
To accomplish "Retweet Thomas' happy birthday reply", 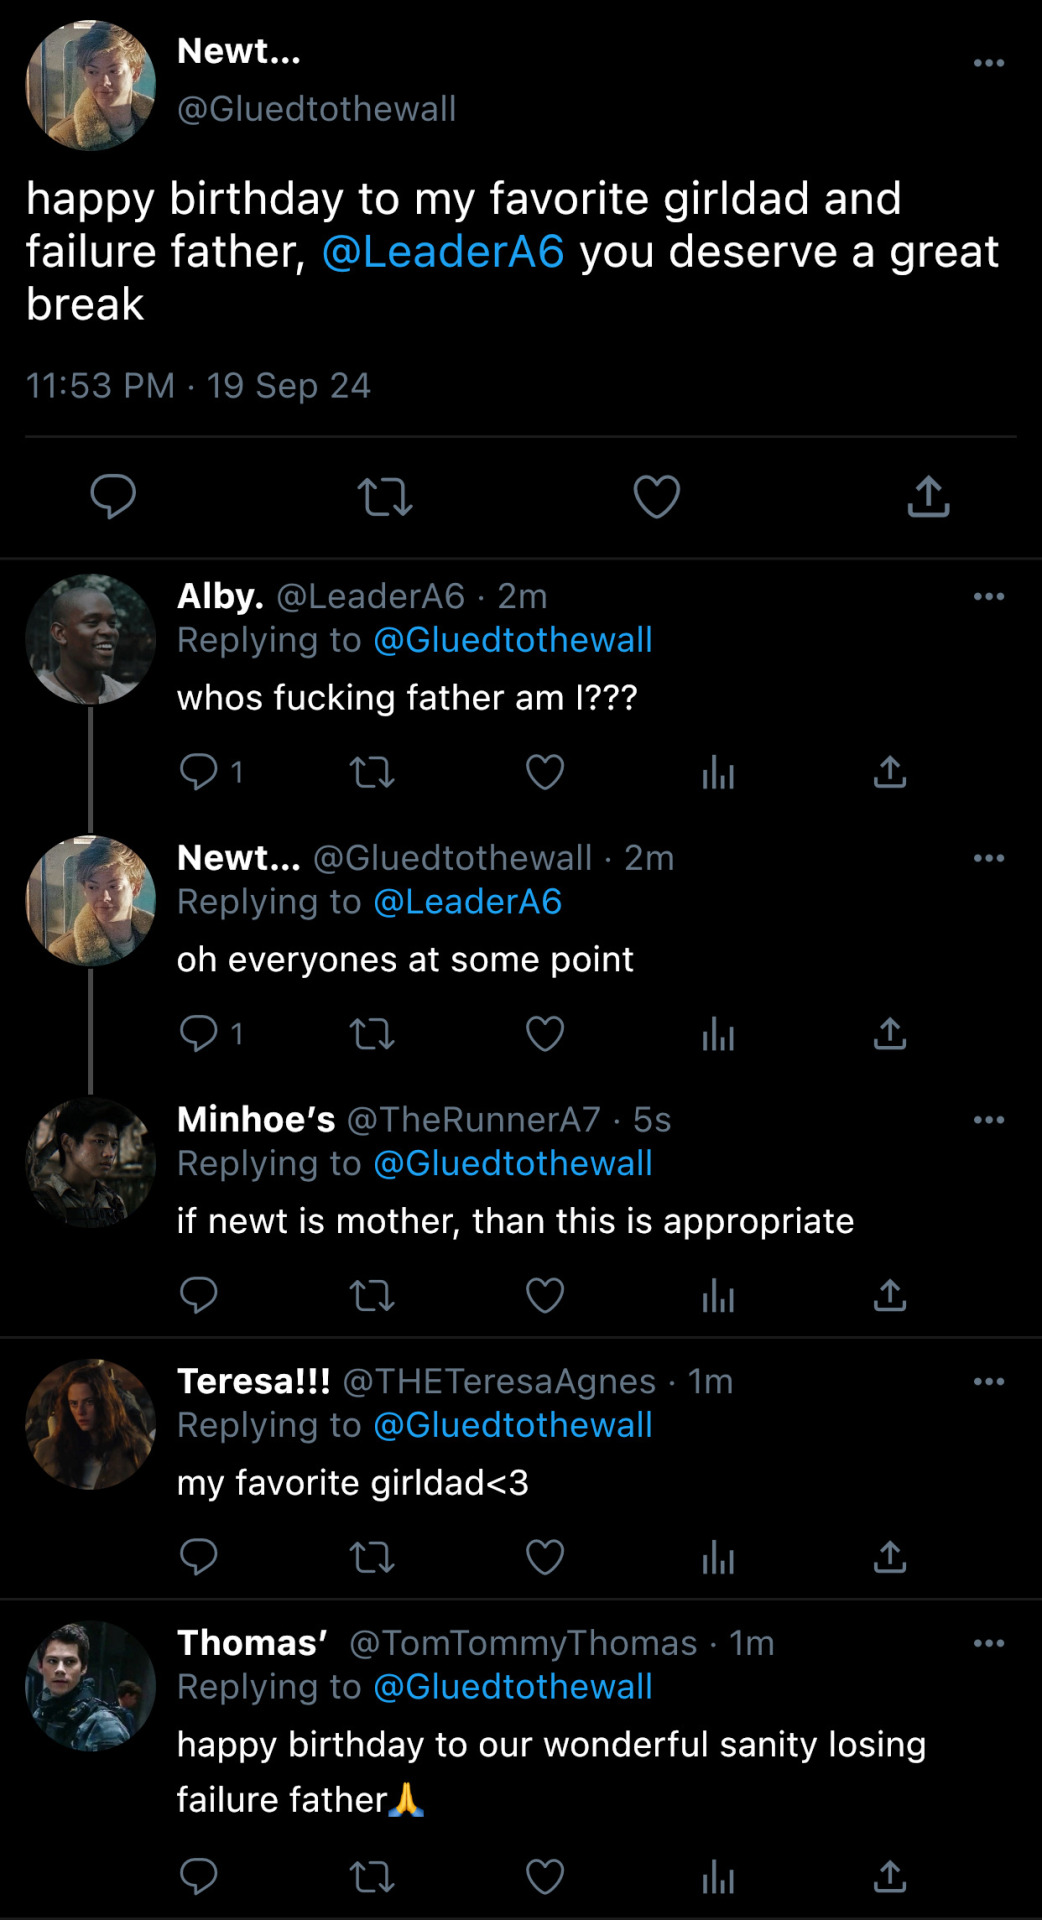I will point(372,1877).
